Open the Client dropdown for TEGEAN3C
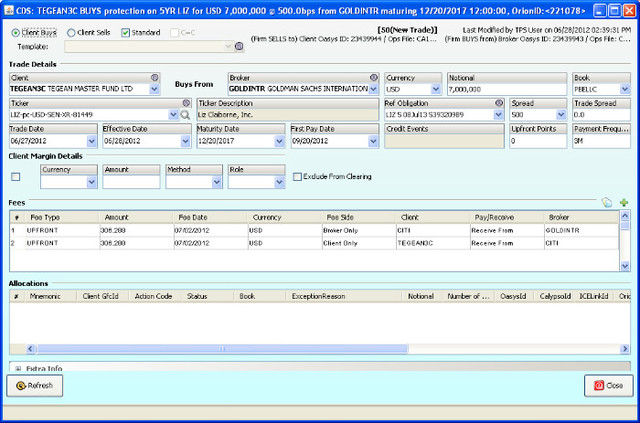This screenshot has width=640, height=423. 154,89
